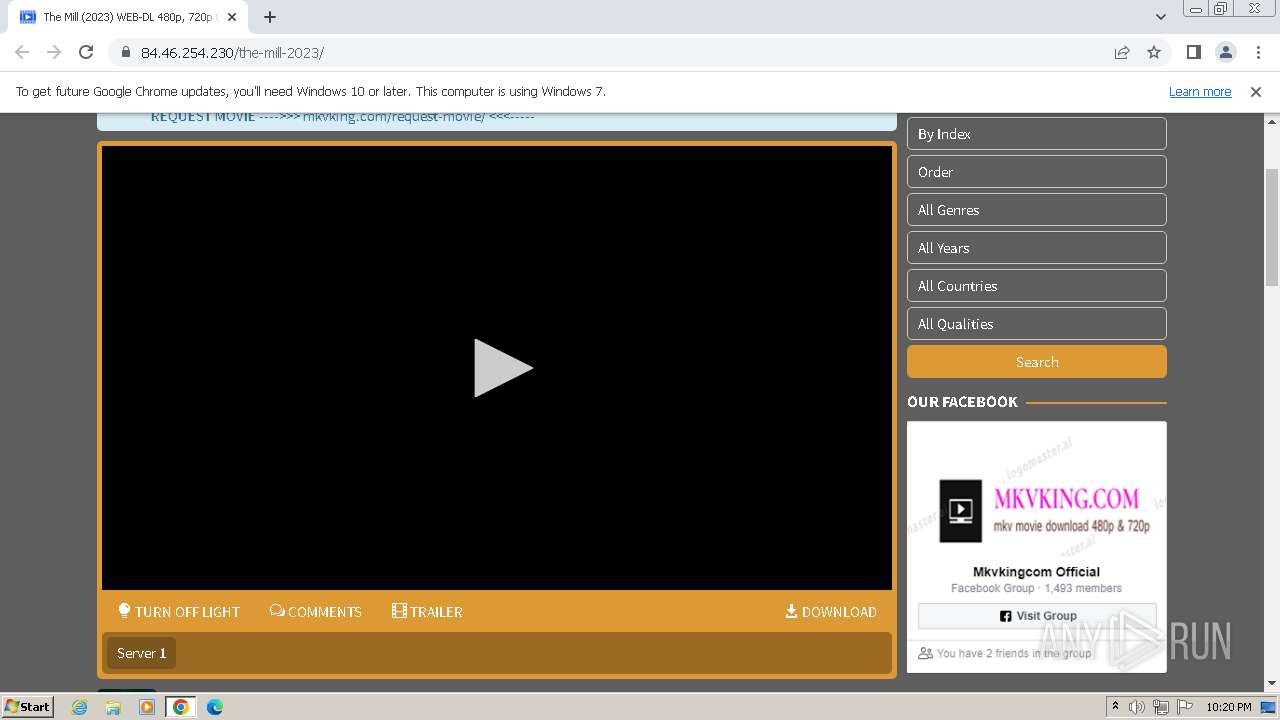1280x720 pixels.
Task: Bookmark this page with the star
Action: point(1154,52)
